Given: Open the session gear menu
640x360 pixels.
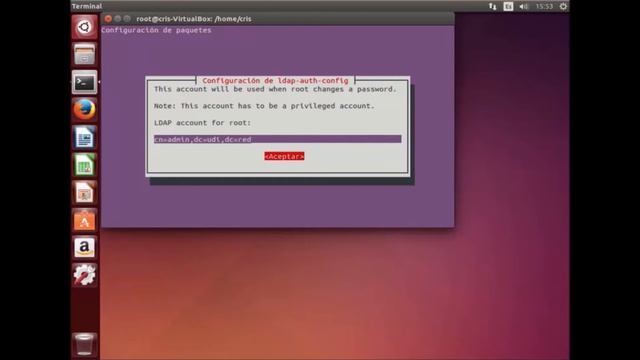Looking at the screenshot, I should coord(563,6).
